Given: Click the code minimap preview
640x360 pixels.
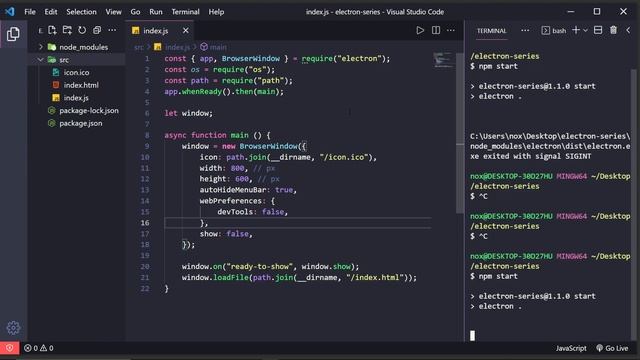Looking at the screenshot, I should pyautogui.click(x=443, y=60).
